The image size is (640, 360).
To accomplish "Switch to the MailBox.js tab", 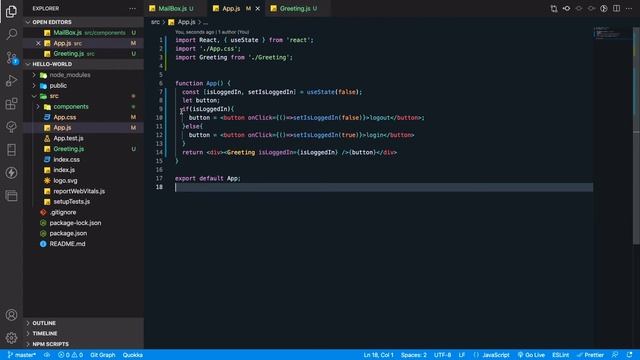I will click(176, 9).
